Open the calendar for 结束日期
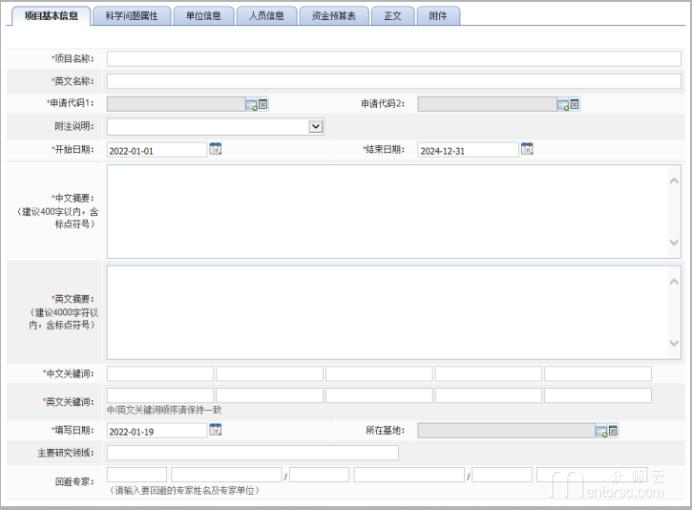The height and width of the screenshot is (510, 693). click(527, 150)
